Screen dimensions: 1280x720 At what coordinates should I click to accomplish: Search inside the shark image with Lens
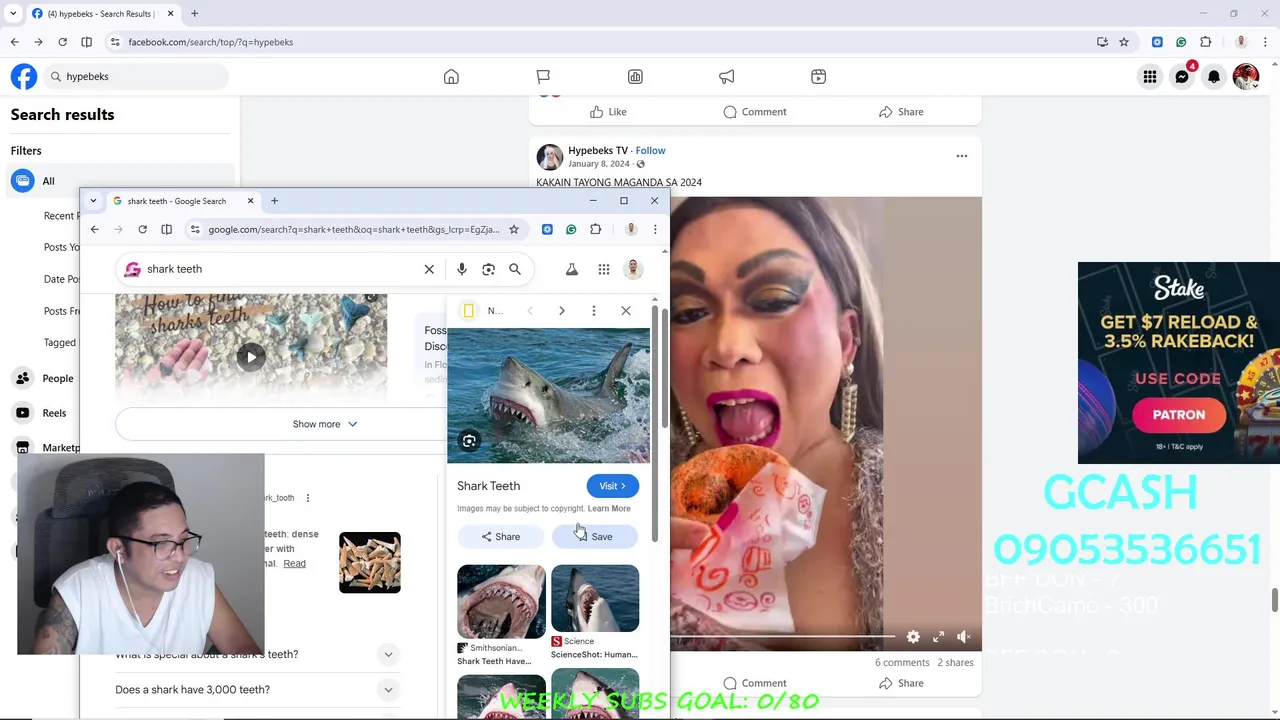pos(469,441)
